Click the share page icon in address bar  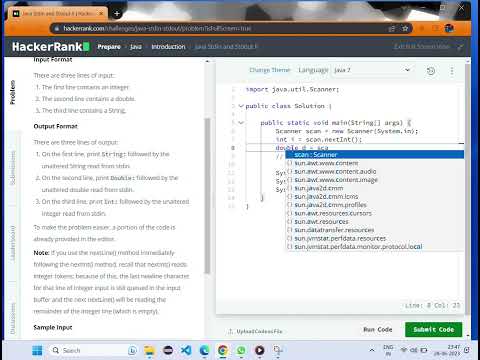pos(392,29)
